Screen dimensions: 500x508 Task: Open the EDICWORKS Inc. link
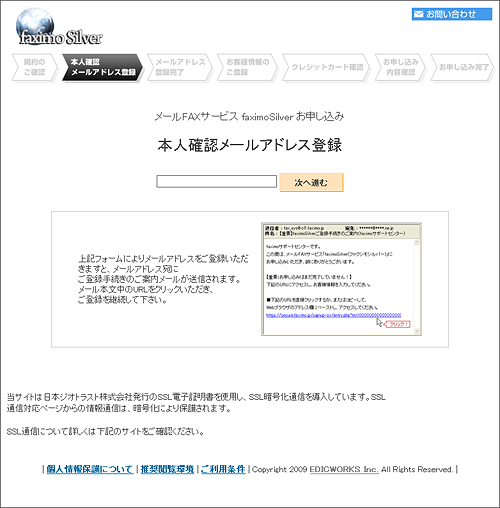[x=344, y=469]
